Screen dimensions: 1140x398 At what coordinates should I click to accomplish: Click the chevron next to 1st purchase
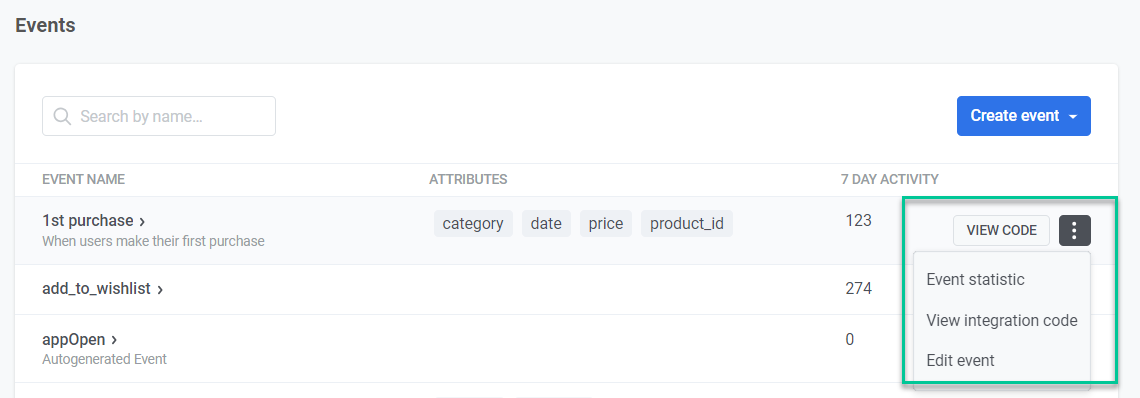[142, 221]
